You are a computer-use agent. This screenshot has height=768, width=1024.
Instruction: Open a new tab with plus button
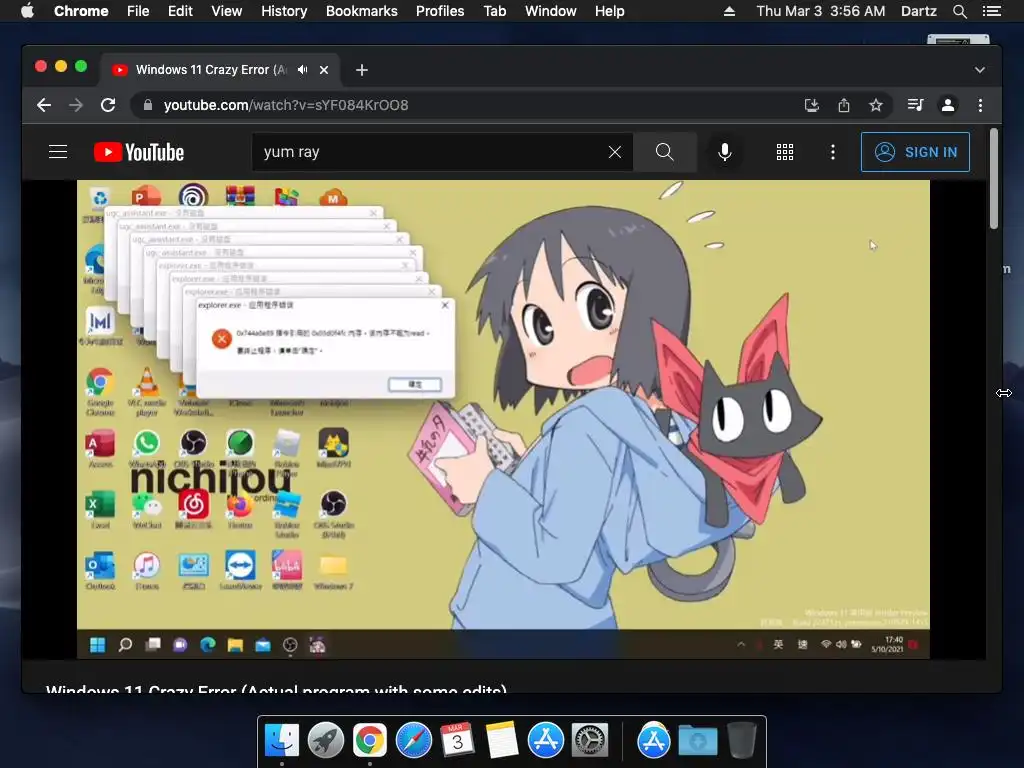click(x=362, y=70)
